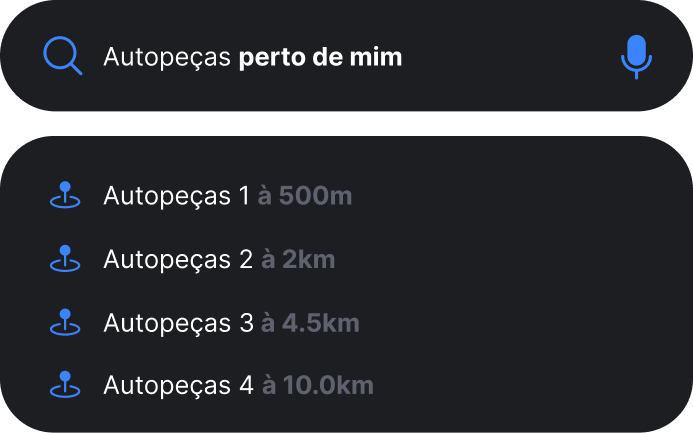Choose the Autopeças 2 suggestion

pos(178,260)
